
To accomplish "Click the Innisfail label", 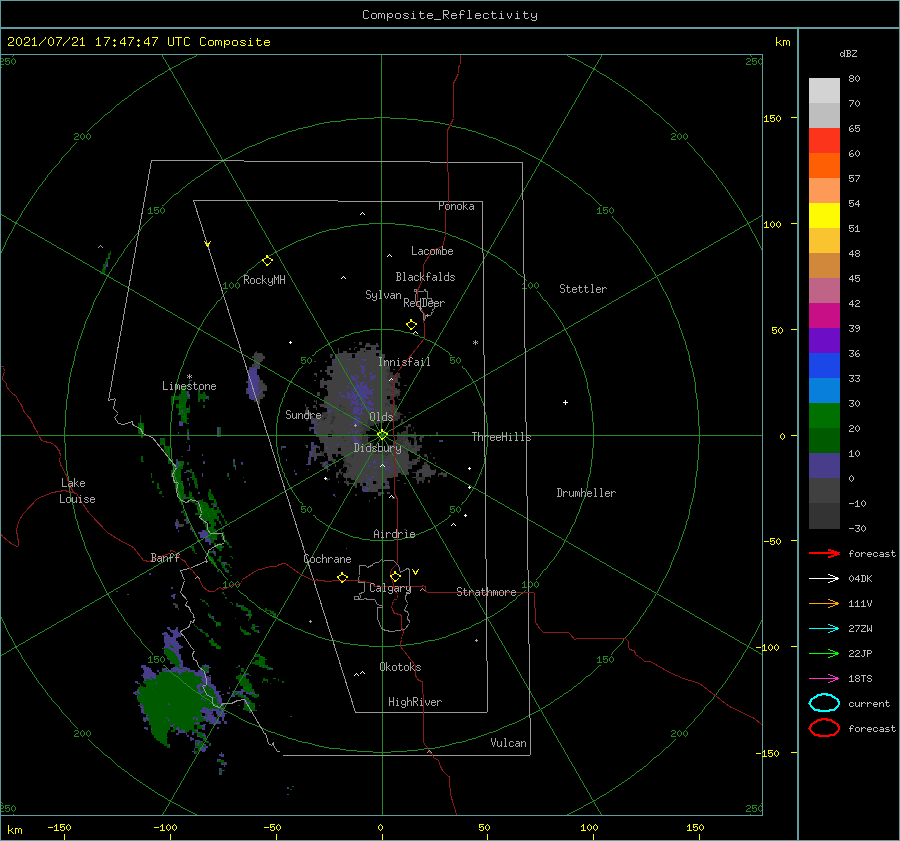I will pos(404,362).
